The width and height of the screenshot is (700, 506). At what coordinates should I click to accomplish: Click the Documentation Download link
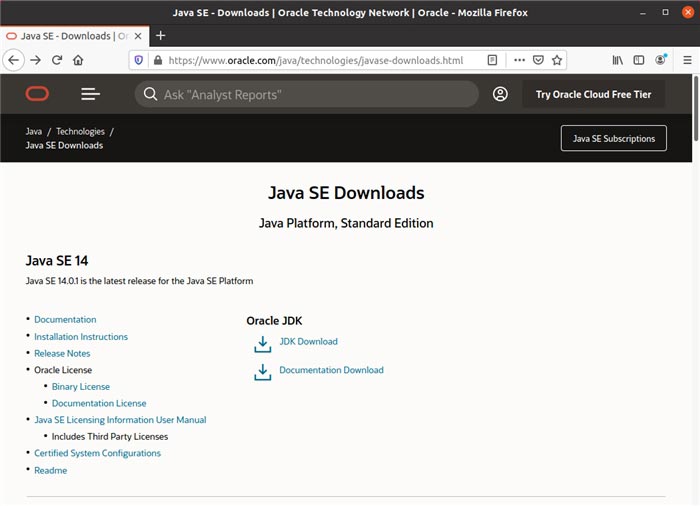pos(331,370)
